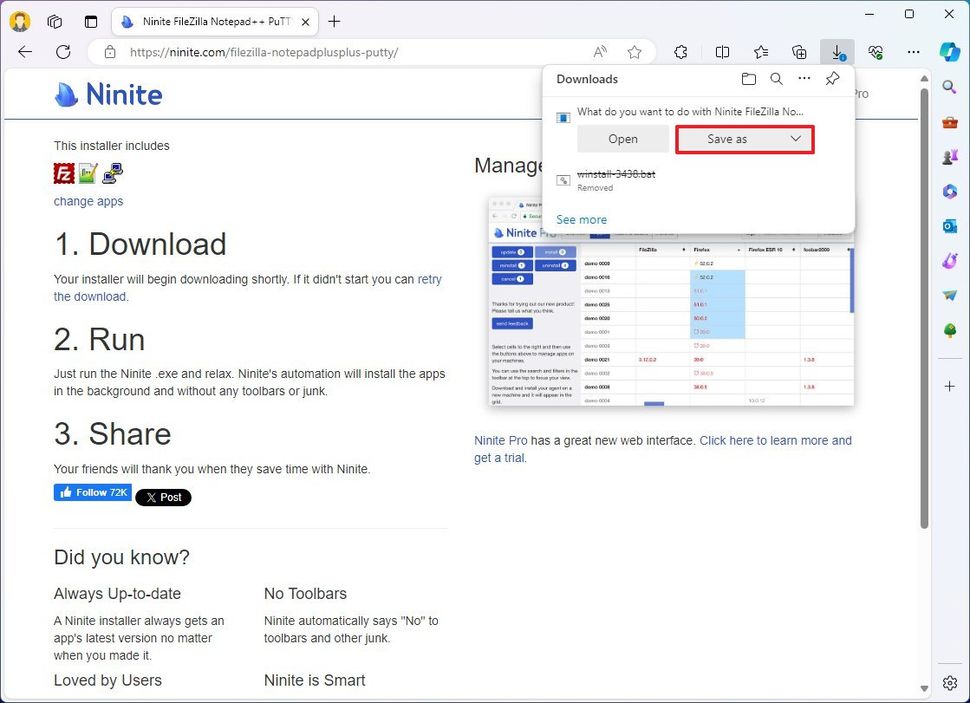Open Browser essentials from the toolbar
Viewport: 970px width, 703px height.
pyautogui.click(x=876, y=52)
